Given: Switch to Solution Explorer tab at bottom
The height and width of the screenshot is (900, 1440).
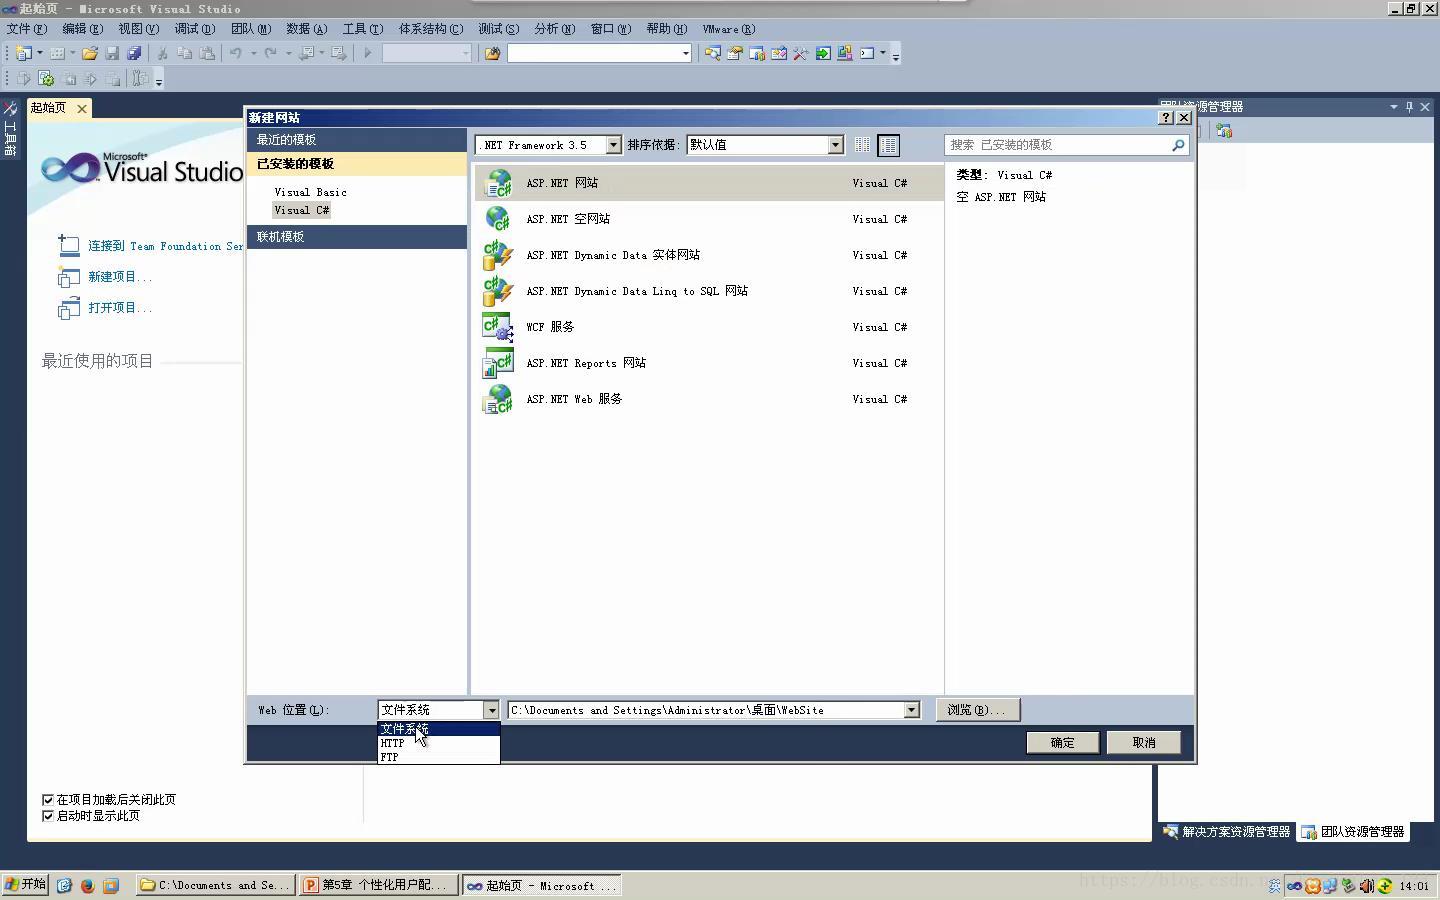Looking at the screenshot, I should coord(1227,831).
